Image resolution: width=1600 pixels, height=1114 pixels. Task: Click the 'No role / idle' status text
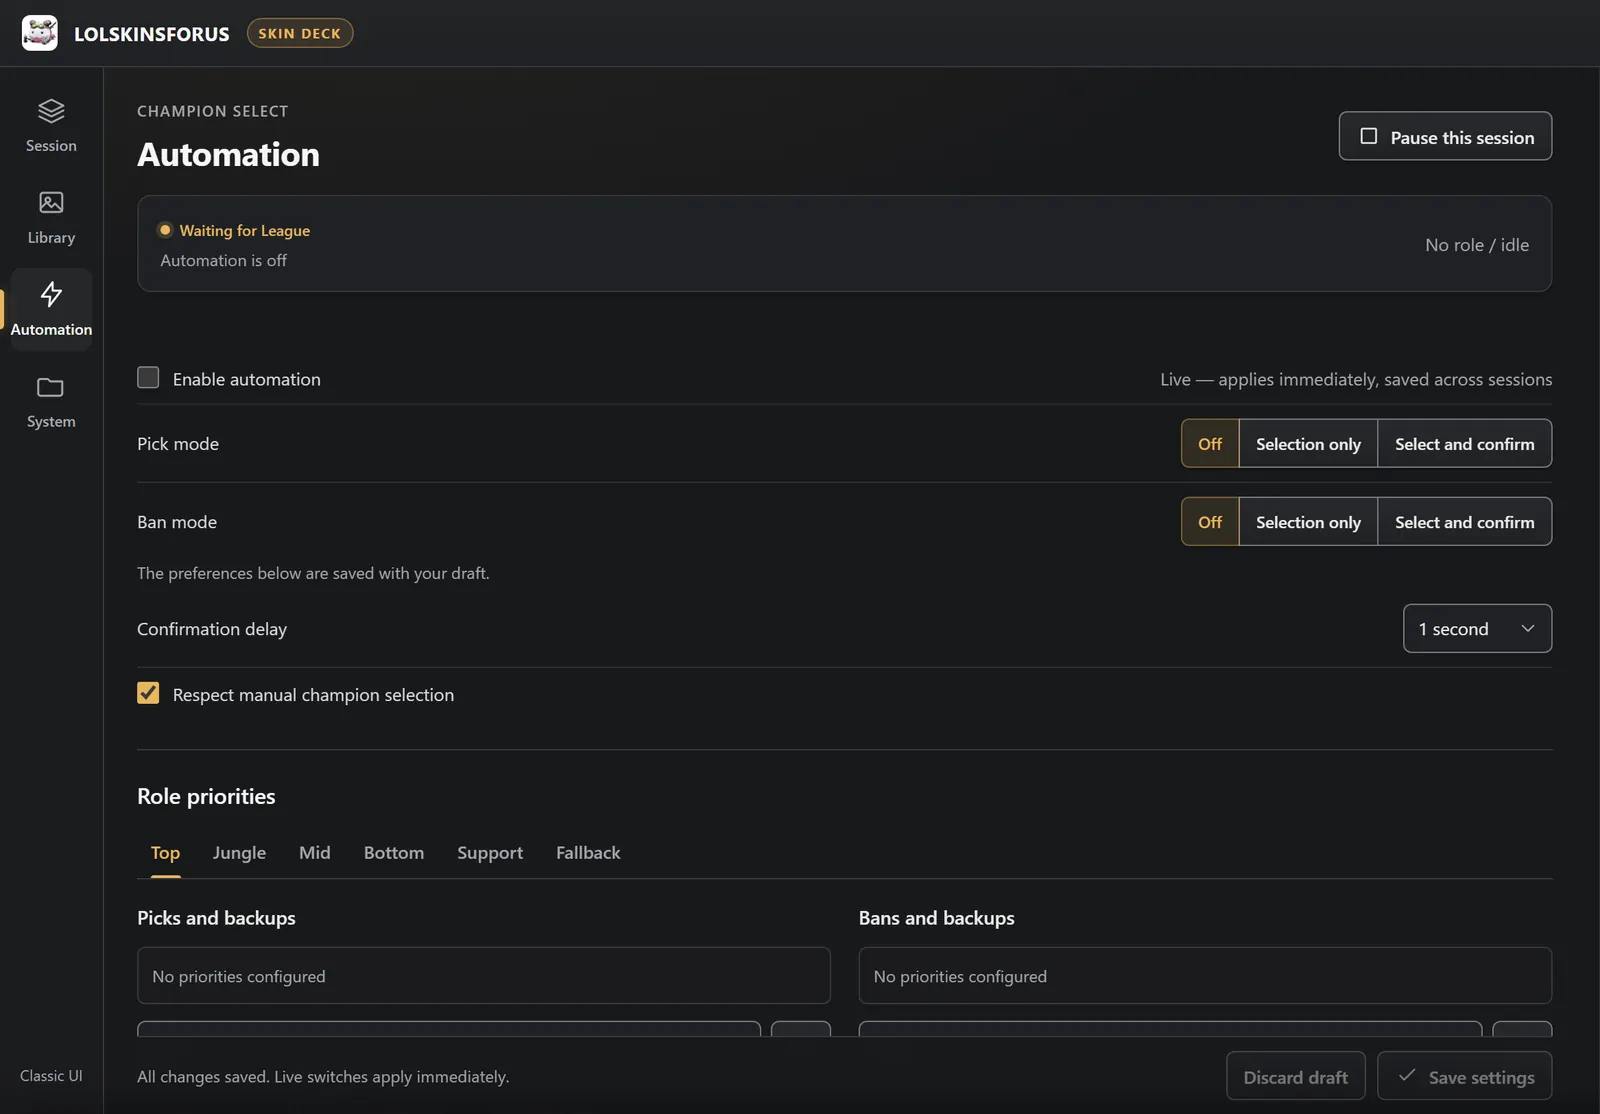[1477, 245]
